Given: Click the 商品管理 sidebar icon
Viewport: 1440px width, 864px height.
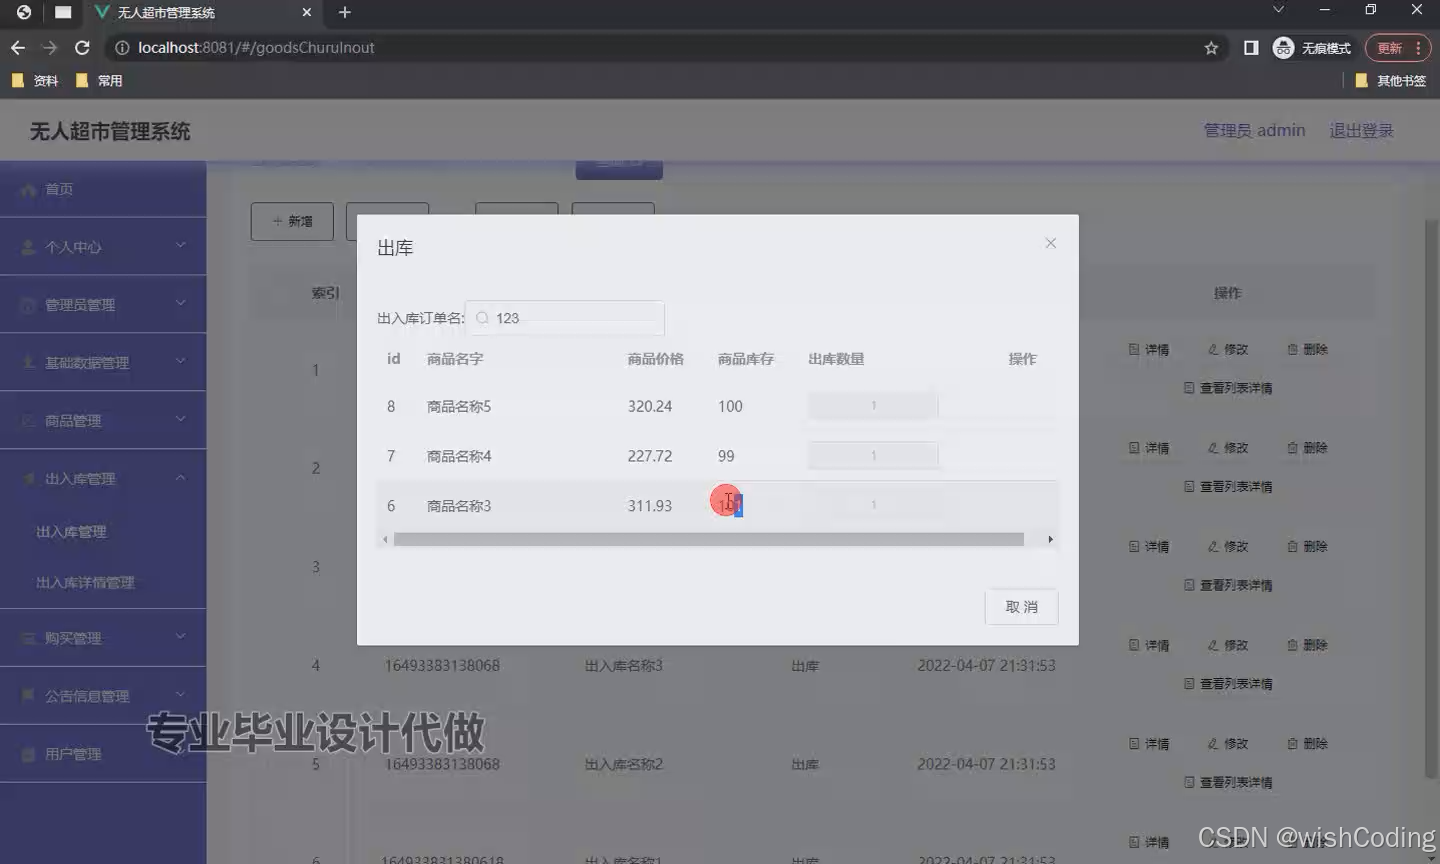Looking at the screenshot, I should click(x=27, y=420).
